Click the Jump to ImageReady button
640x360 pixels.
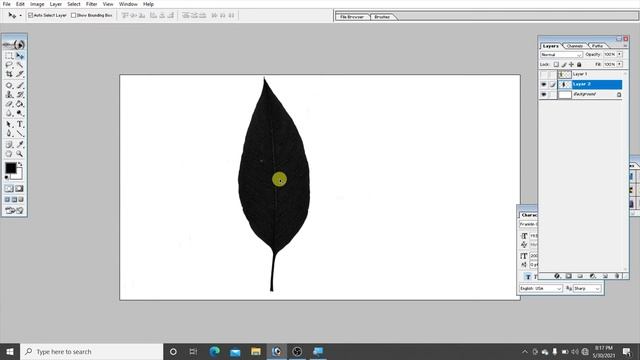point(14,210)
